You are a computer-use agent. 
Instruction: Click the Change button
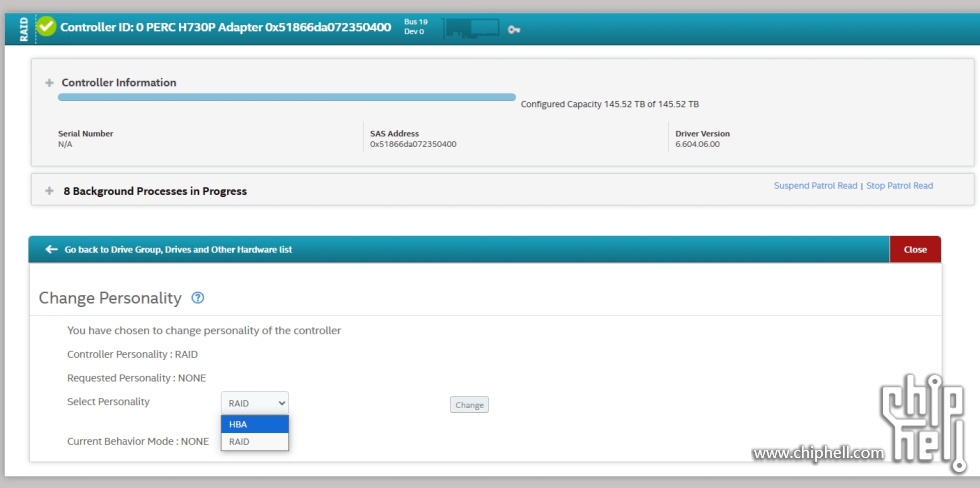469,405
